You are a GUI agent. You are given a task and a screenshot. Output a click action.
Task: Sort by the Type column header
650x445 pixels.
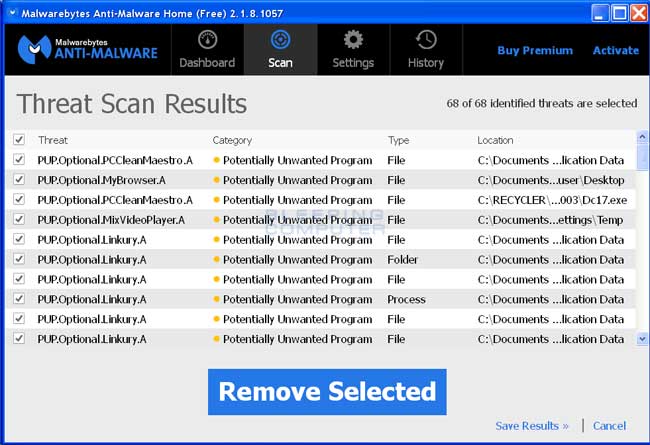coord(398,141)
